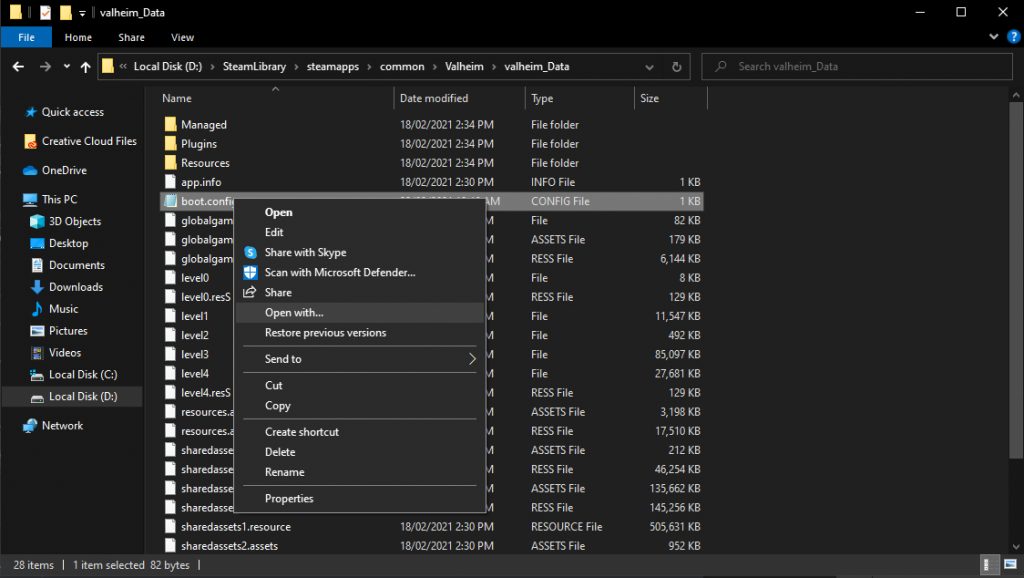
Task: Sort files by Date modified column
Action: [434, 98]
